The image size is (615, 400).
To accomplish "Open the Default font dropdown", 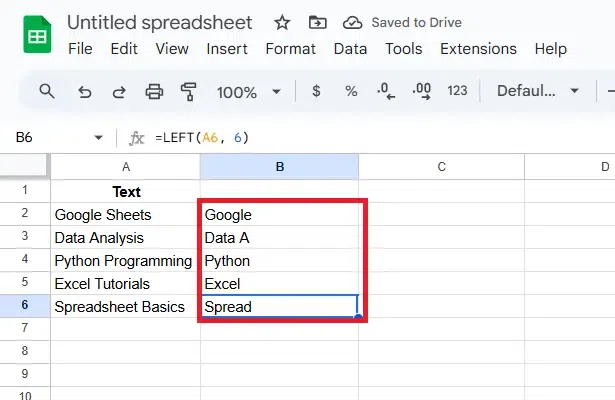I will point(539,91).
